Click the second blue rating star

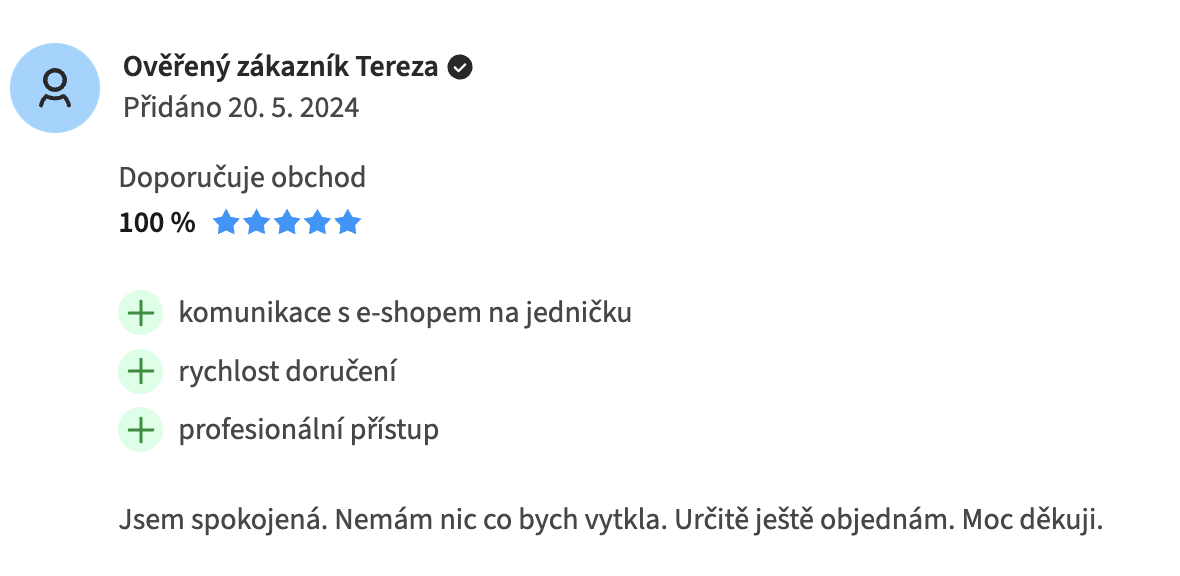pyautogui.click(x=257, y=223)
